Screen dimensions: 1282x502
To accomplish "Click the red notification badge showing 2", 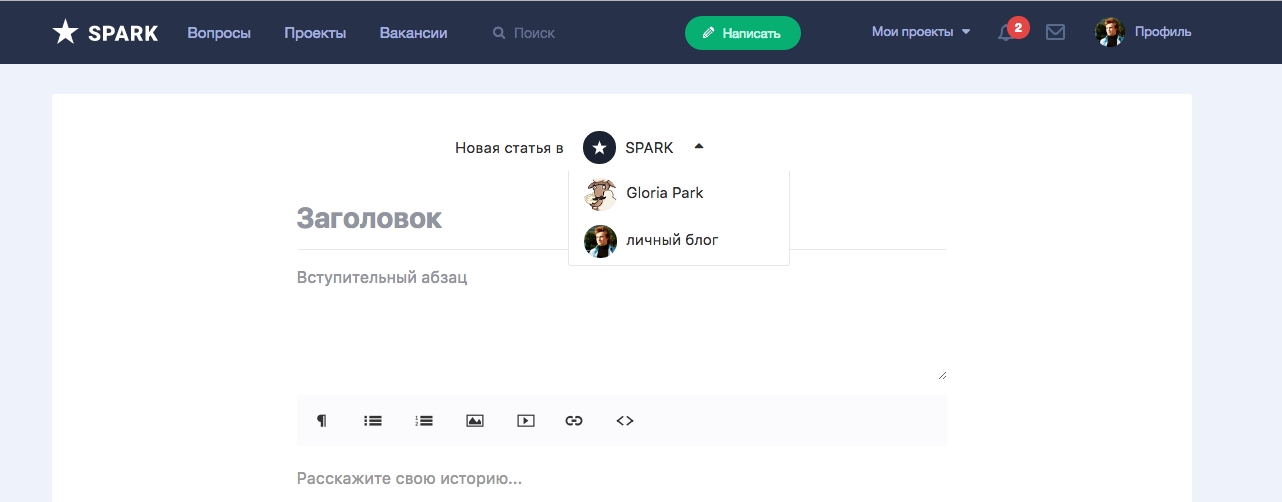I will point(1018,27).
